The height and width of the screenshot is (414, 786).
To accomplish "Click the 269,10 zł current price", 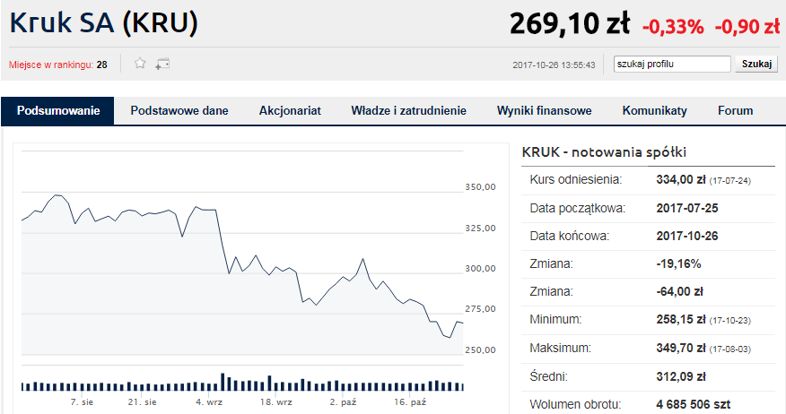I will 569,23.
